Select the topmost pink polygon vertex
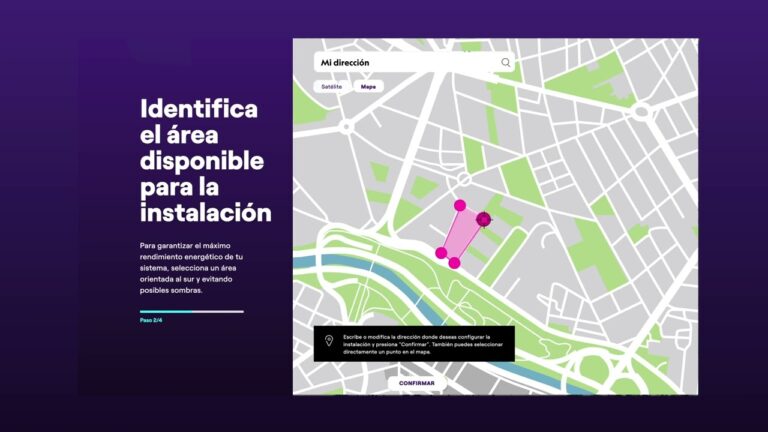 click(460, 205)
